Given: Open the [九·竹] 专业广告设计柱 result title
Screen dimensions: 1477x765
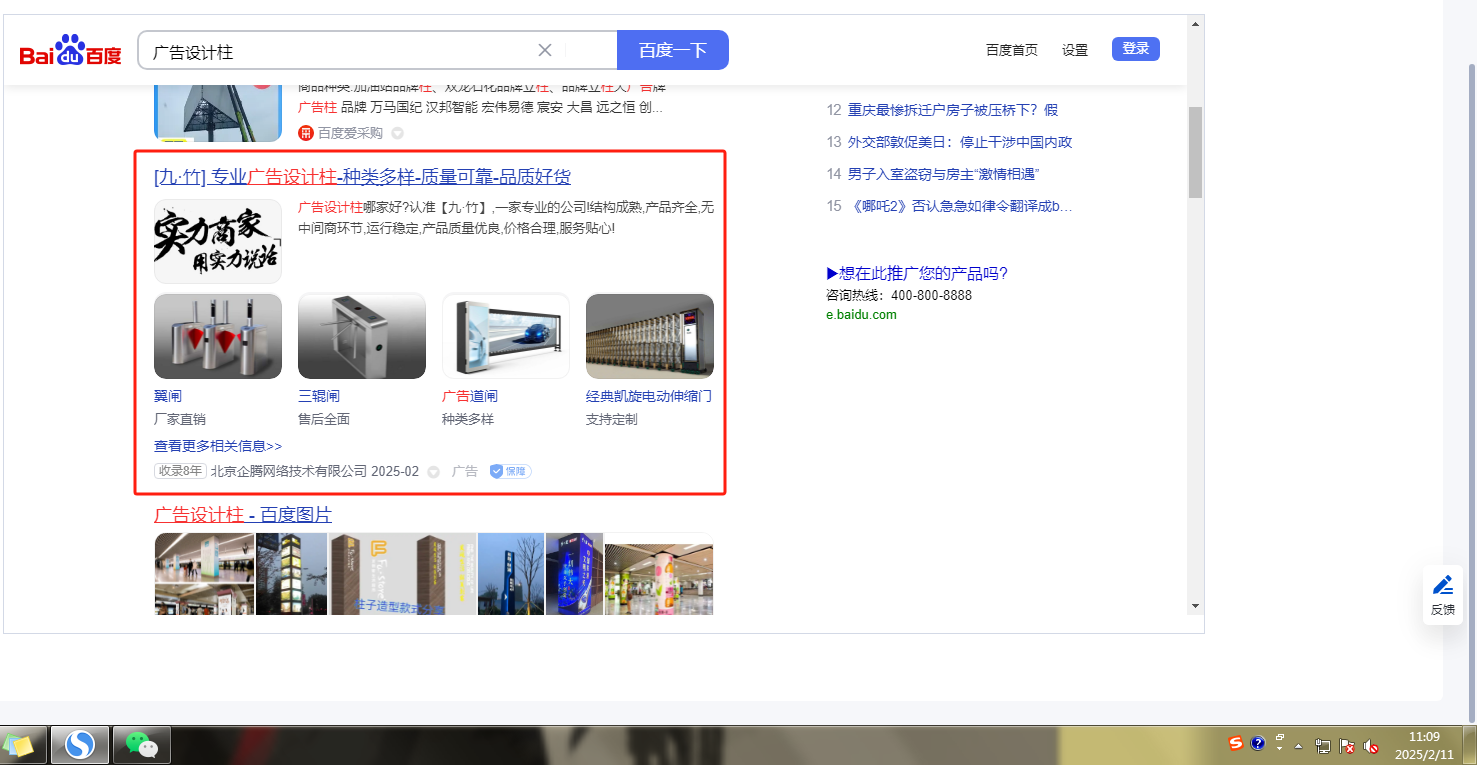Looking at the screenshot, I should pos(362,177).
